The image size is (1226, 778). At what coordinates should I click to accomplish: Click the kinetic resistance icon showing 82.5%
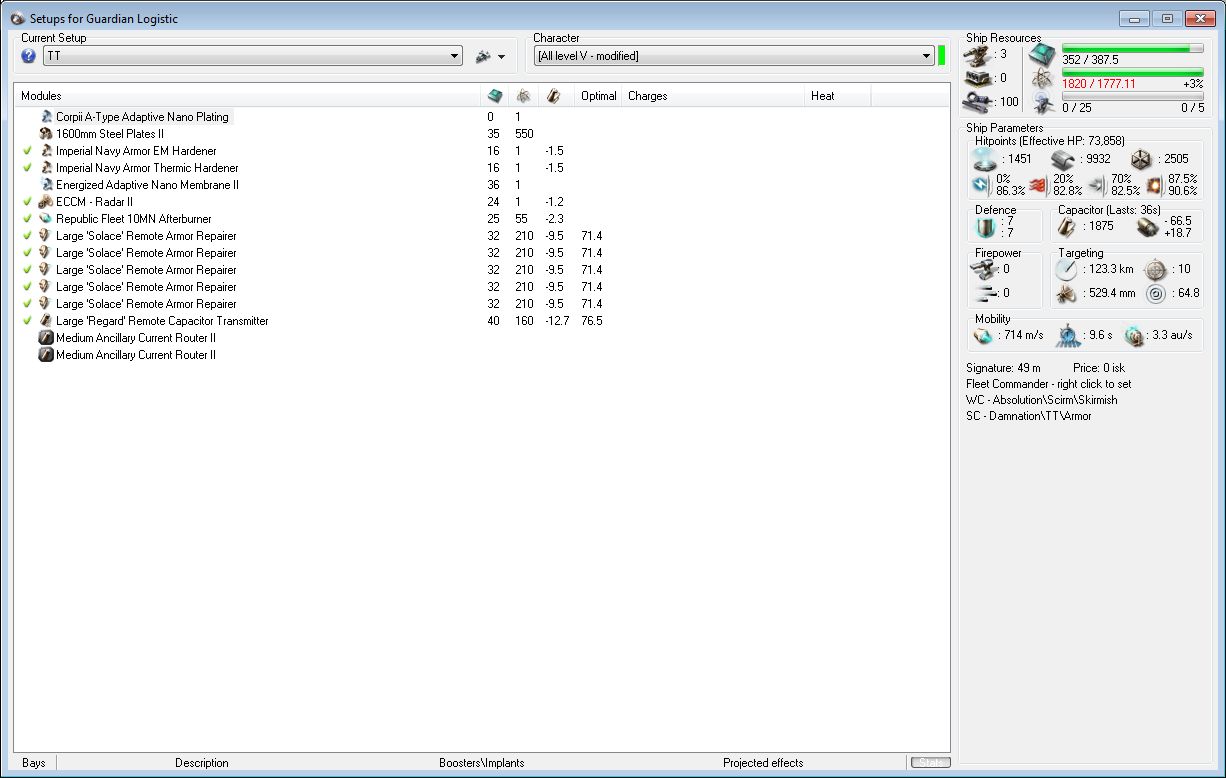point(1097,184)
